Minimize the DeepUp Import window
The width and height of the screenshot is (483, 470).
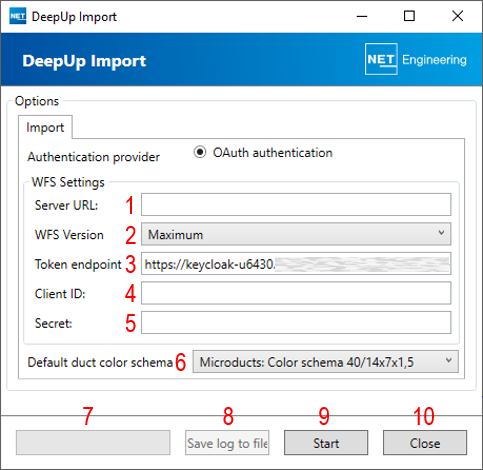pos(362,16)
